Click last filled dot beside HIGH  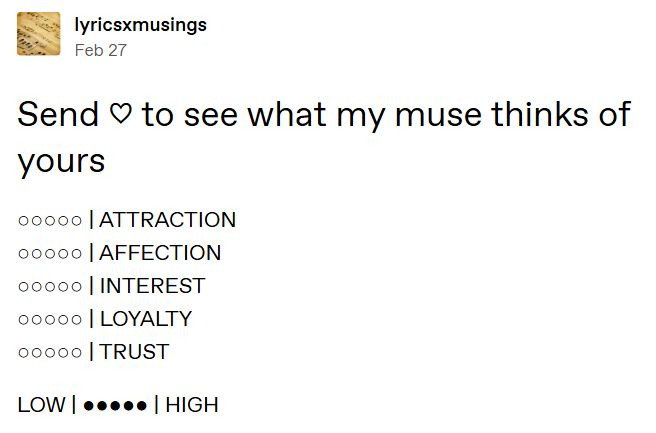(142, 406)
